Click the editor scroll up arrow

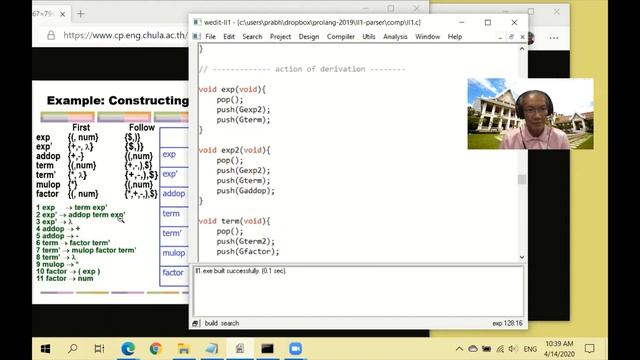[522, 49]
